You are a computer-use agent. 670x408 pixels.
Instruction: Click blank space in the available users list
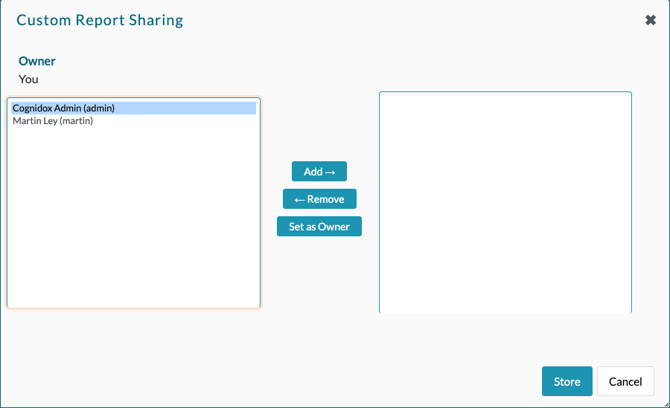pyautogui.click(x=133, y=220)
